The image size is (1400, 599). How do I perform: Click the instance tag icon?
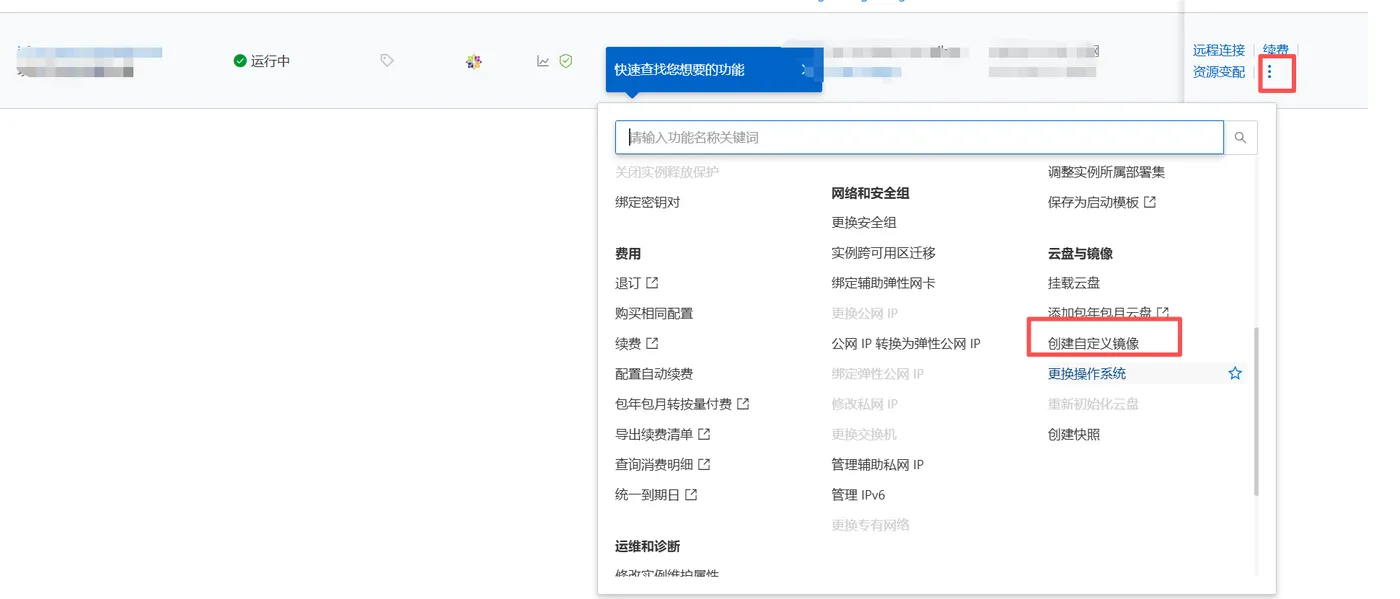[387, 61]
